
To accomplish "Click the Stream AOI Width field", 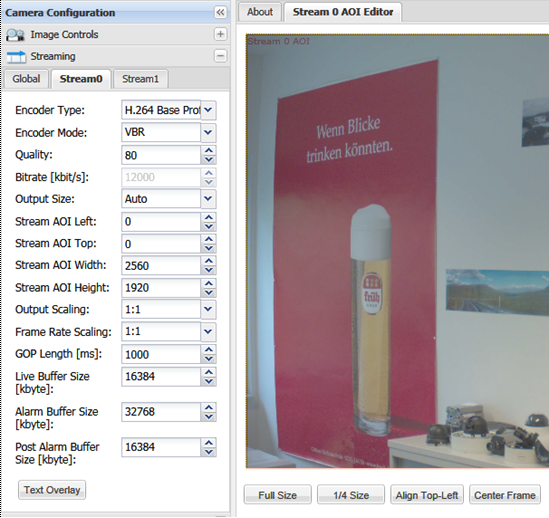I will [161, 265].
